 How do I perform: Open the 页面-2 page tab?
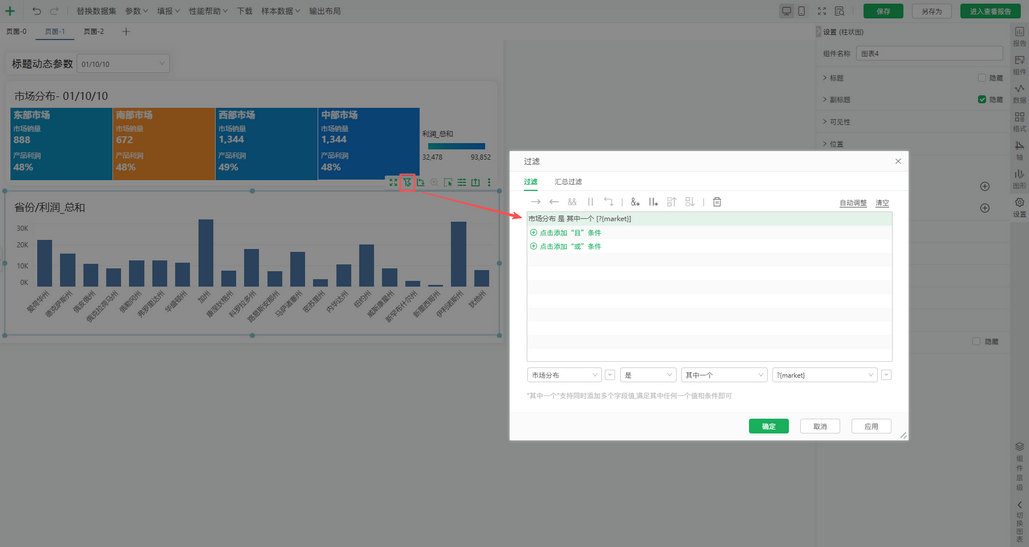pos(94,32)
